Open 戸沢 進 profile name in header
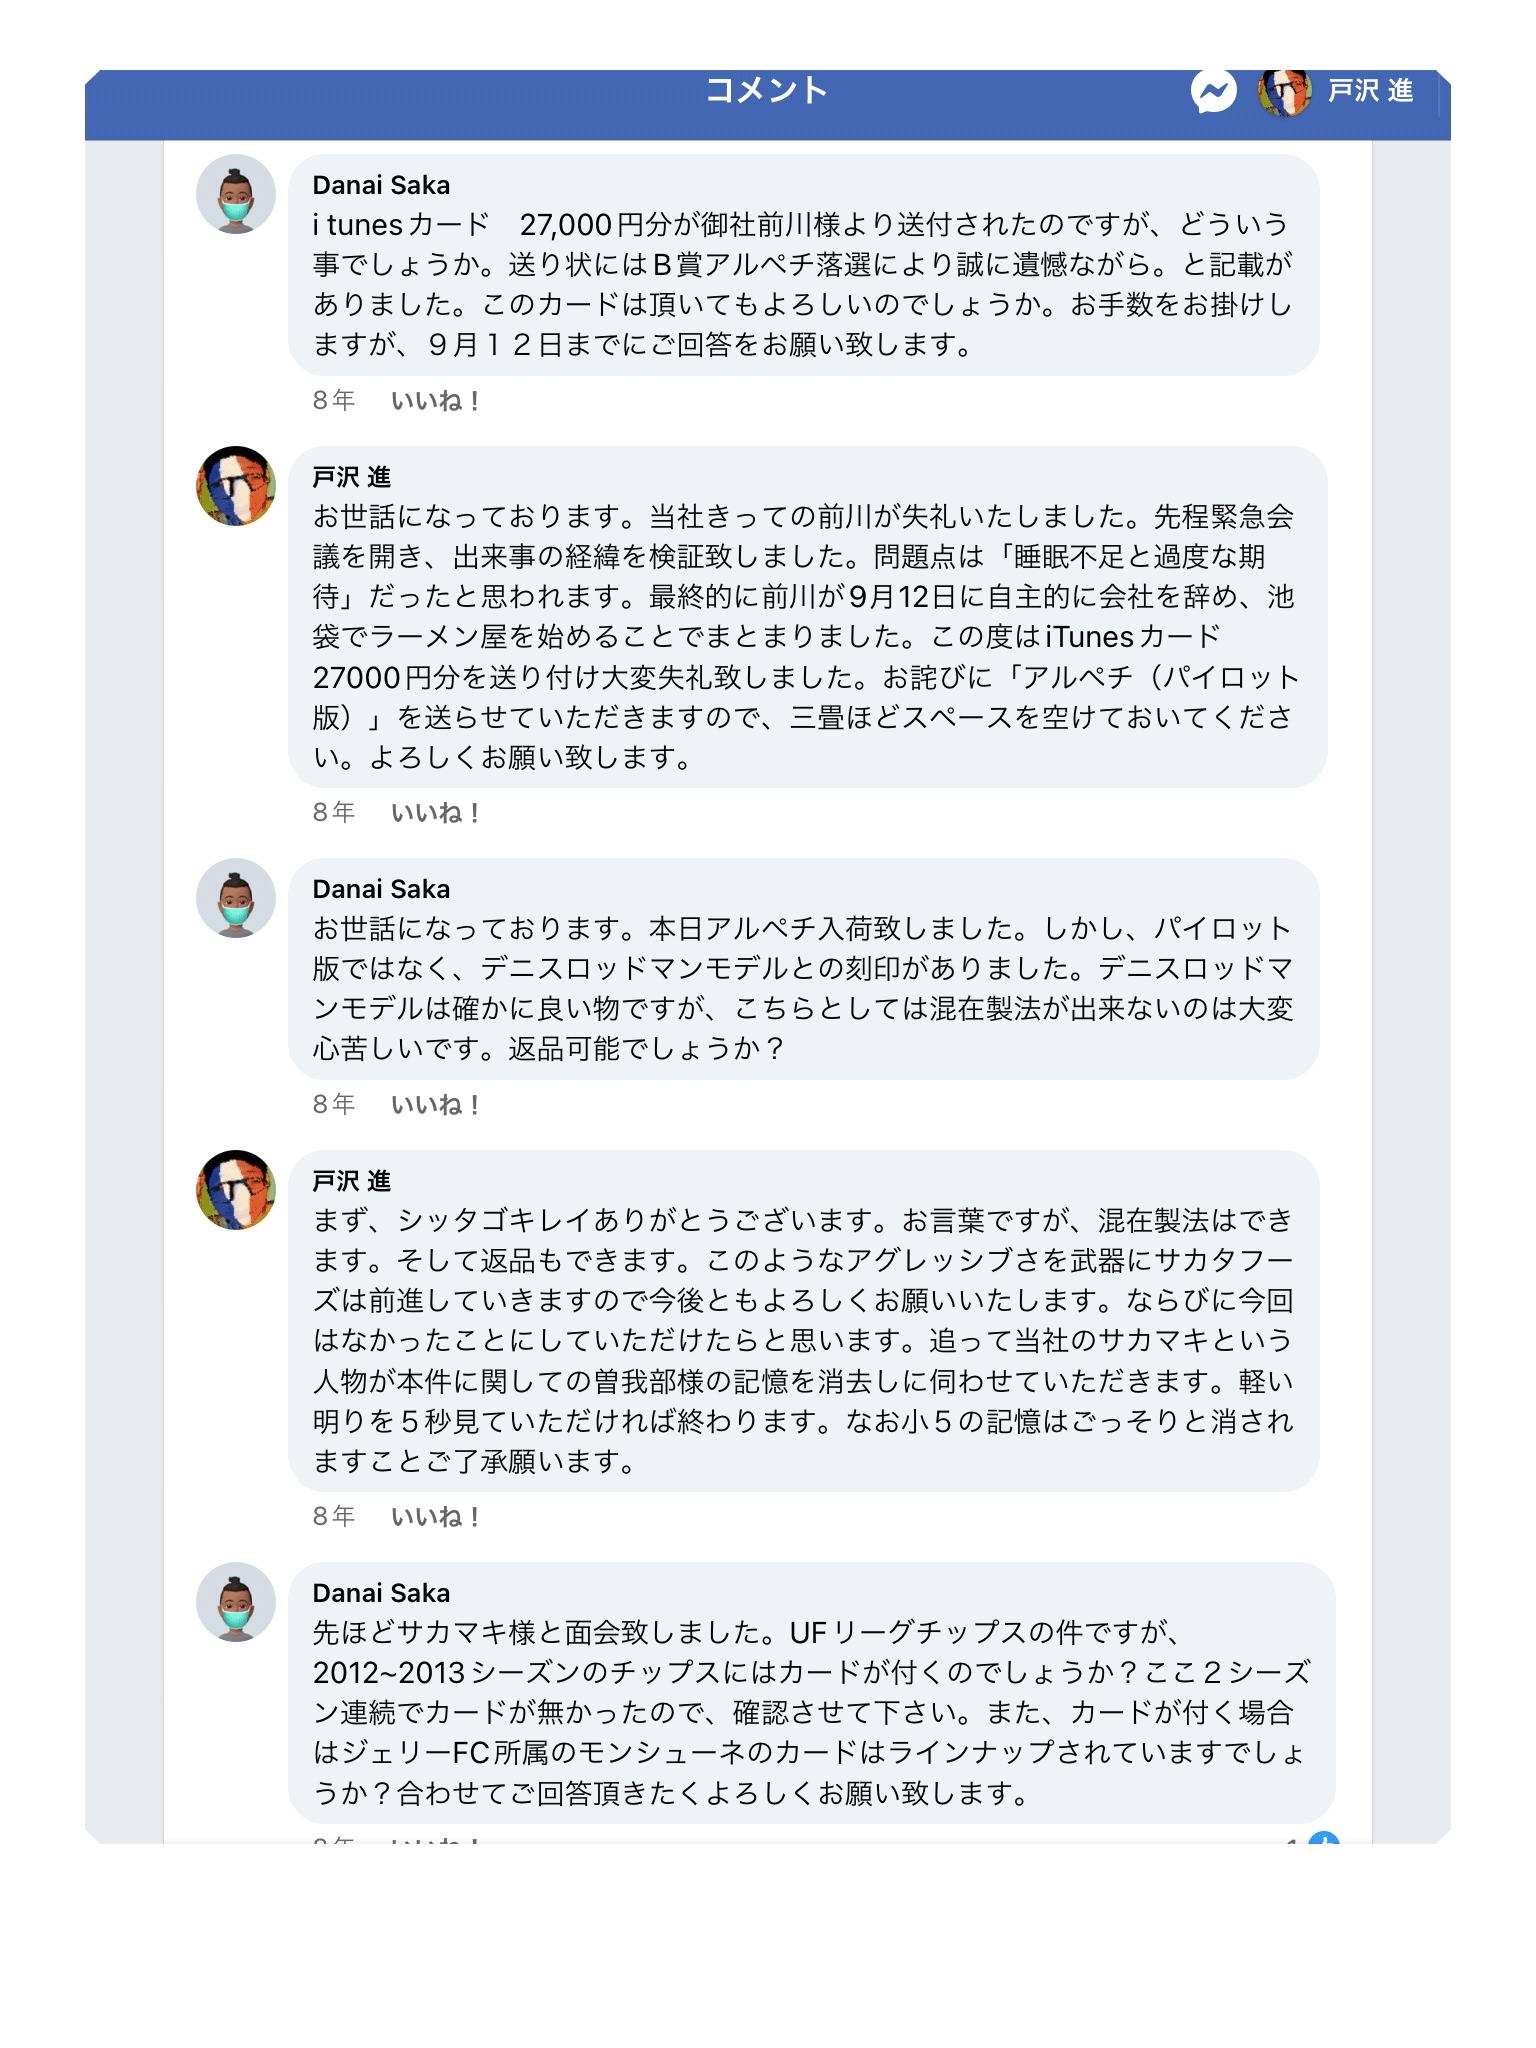The height and width of the screenshot is (2048, 1536). pyautogui.click(x=1370, y=91)
